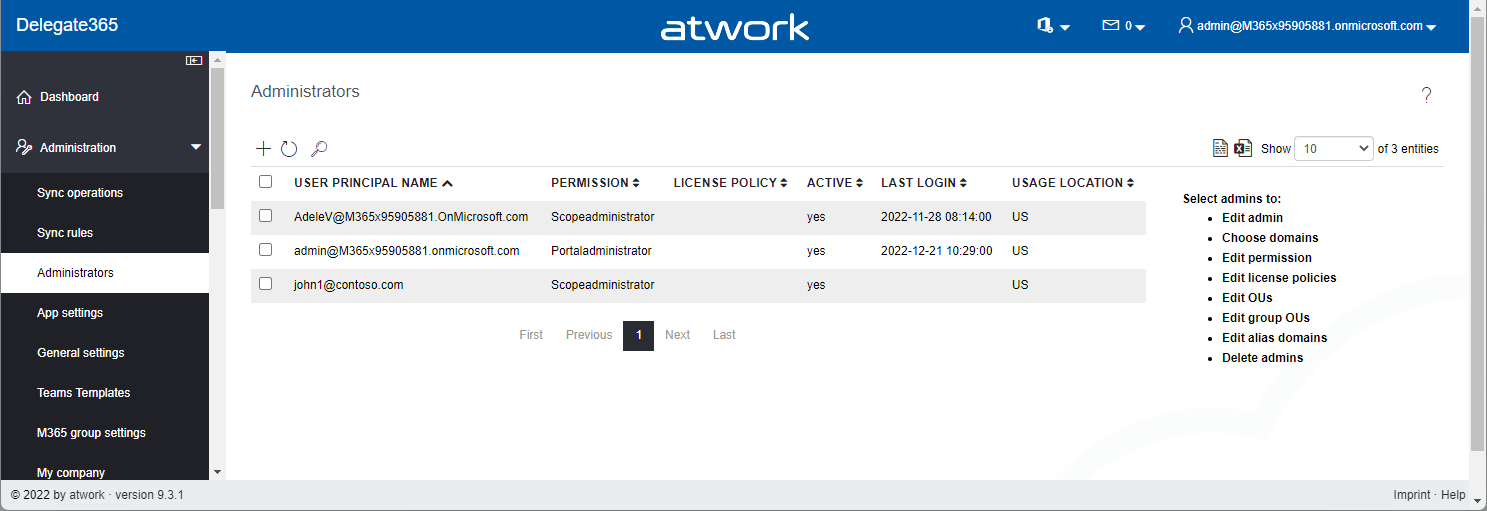Go to Dashboard in sidebar
The height and width of the screenshot is (511, 1487).
point(69,97)
